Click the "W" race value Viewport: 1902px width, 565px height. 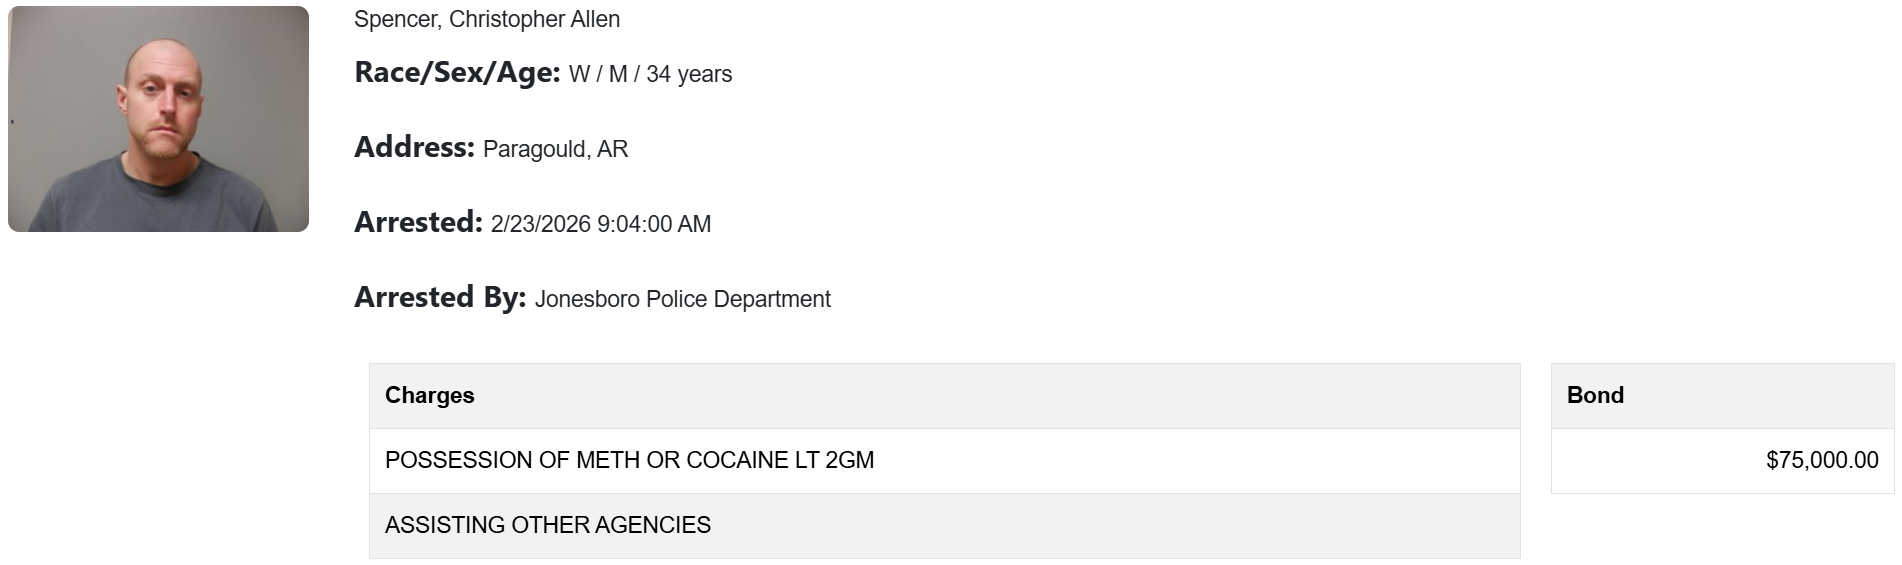(x=579, y=74)
